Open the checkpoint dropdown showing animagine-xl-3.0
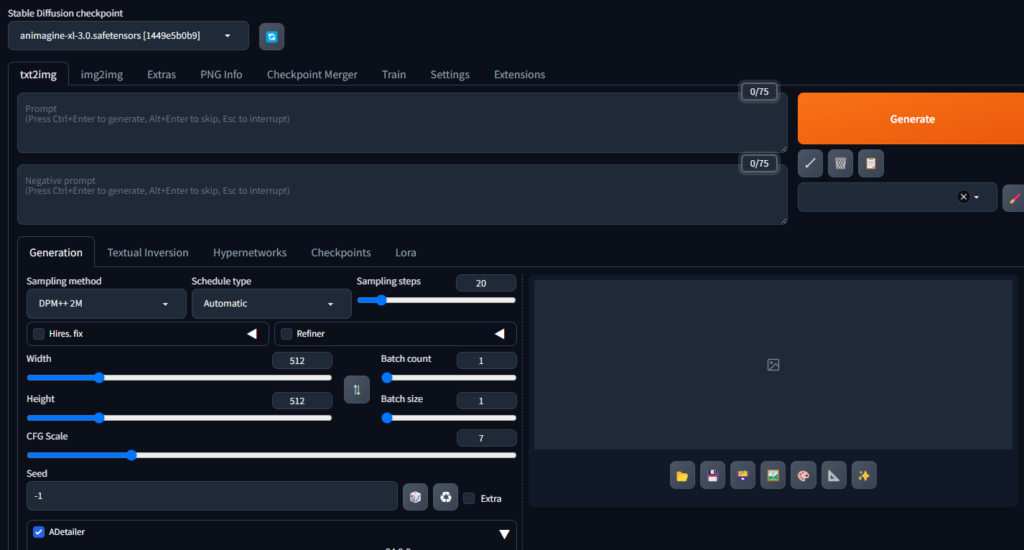Viewport: 1024px width, 550px height. pos(128,36)
